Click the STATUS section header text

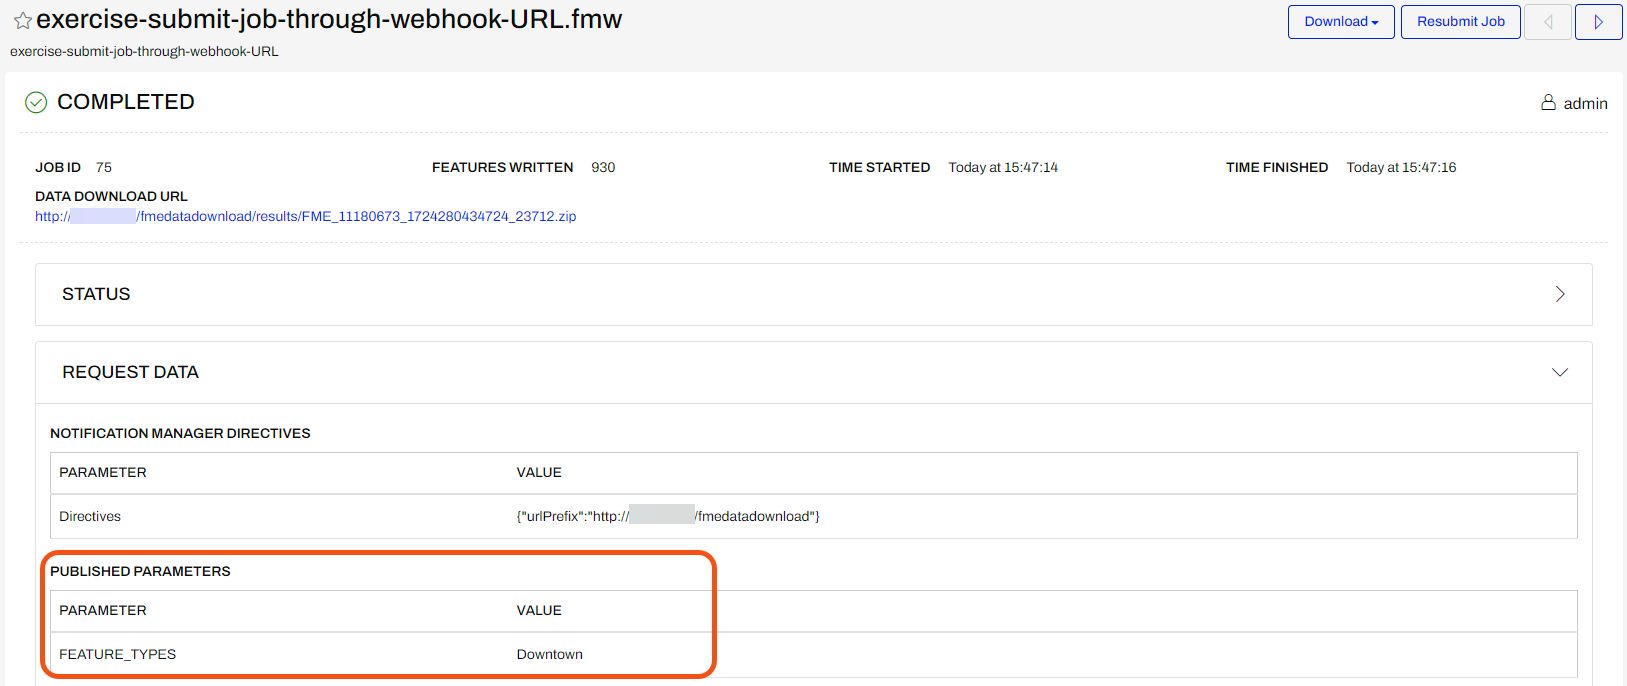[x=96, y=294]
